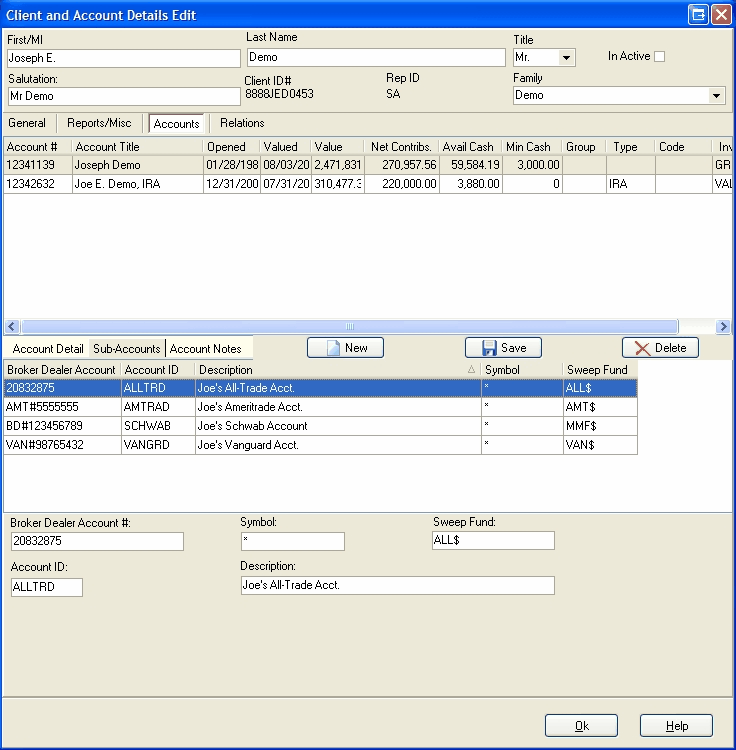
Task: Click the New document icon button
Action: pyautogui.click(x=345, y=348)
